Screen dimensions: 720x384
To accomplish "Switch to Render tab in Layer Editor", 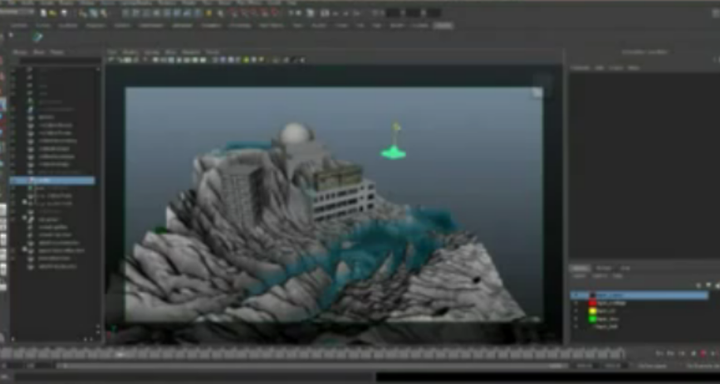I will pyautogui.click(x=603, y=268).
